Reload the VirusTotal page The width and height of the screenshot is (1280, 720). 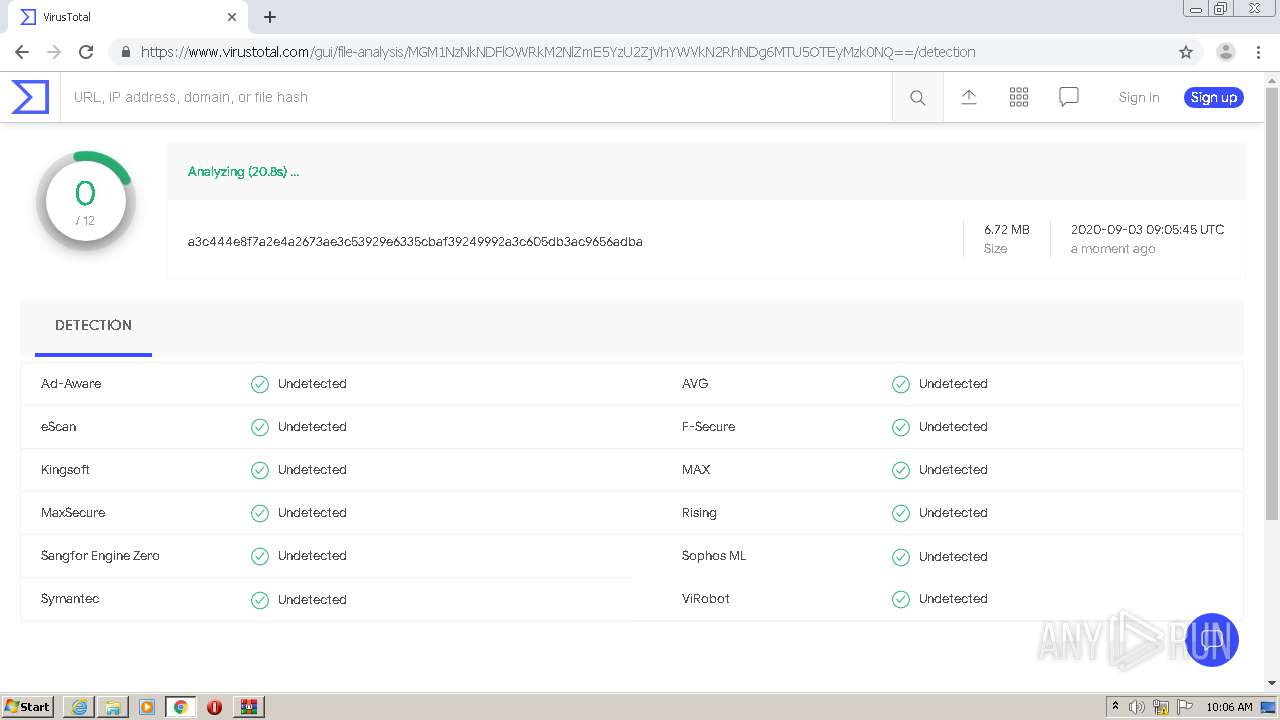[86, 52]
